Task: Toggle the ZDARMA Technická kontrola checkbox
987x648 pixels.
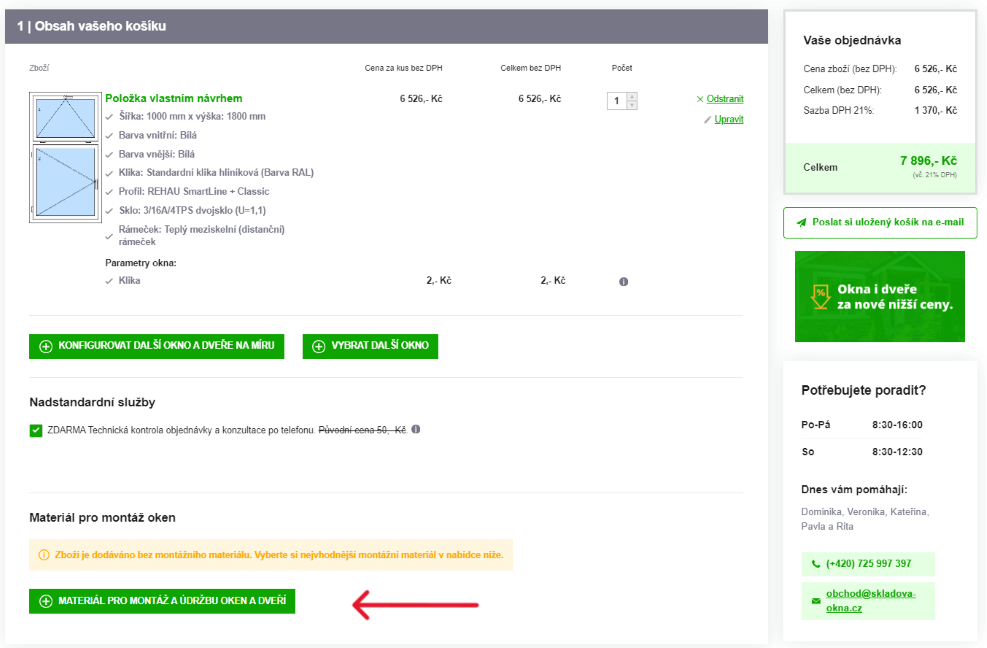Action: pos(37,430)
